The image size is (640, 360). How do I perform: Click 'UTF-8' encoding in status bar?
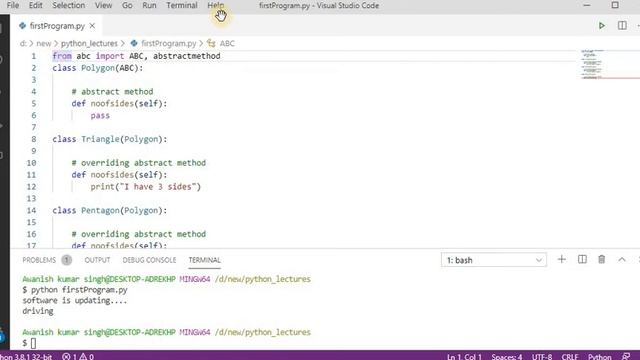[x=542, y=356]
